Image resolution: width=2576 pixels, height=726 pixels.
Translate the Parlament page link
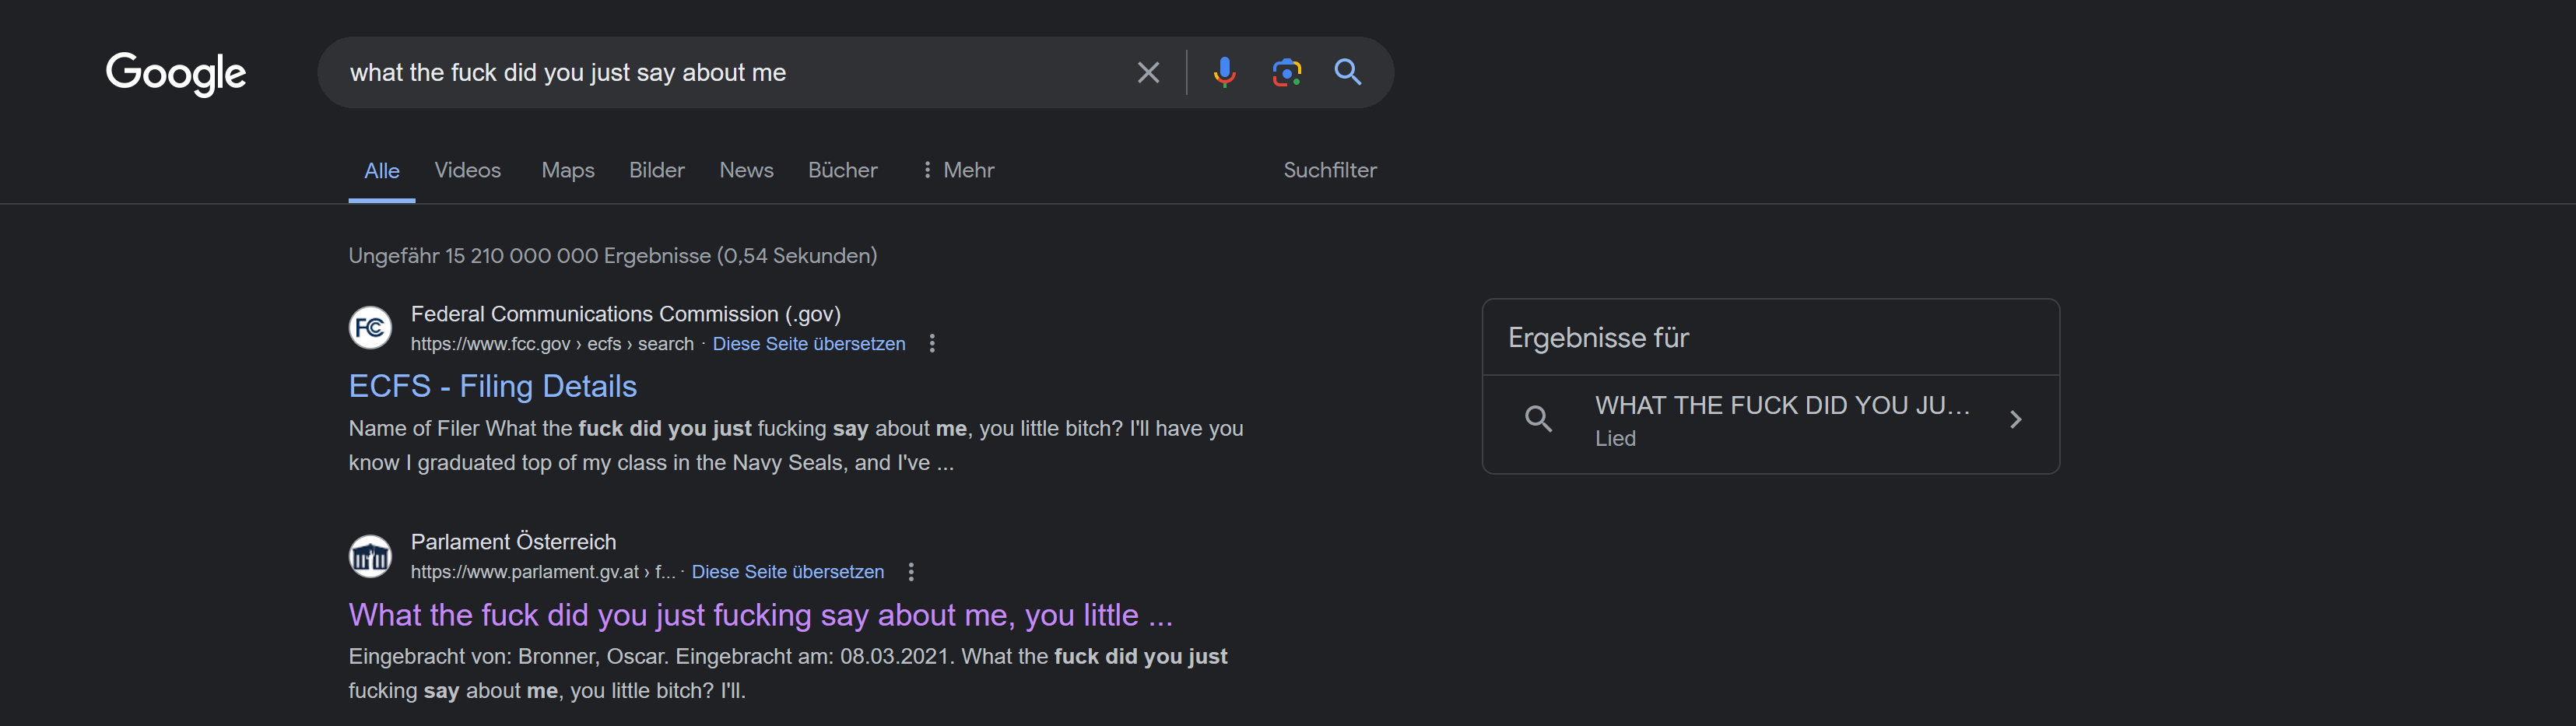pyautogui.click(x=788, y=572)
